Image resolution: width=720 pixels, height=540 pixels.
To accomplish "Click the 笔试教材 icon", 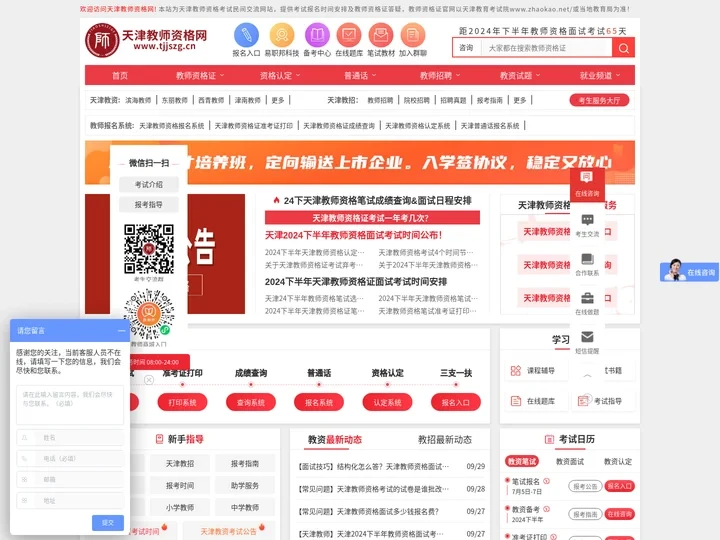I will pyautogui.click(x=381, y=35).
